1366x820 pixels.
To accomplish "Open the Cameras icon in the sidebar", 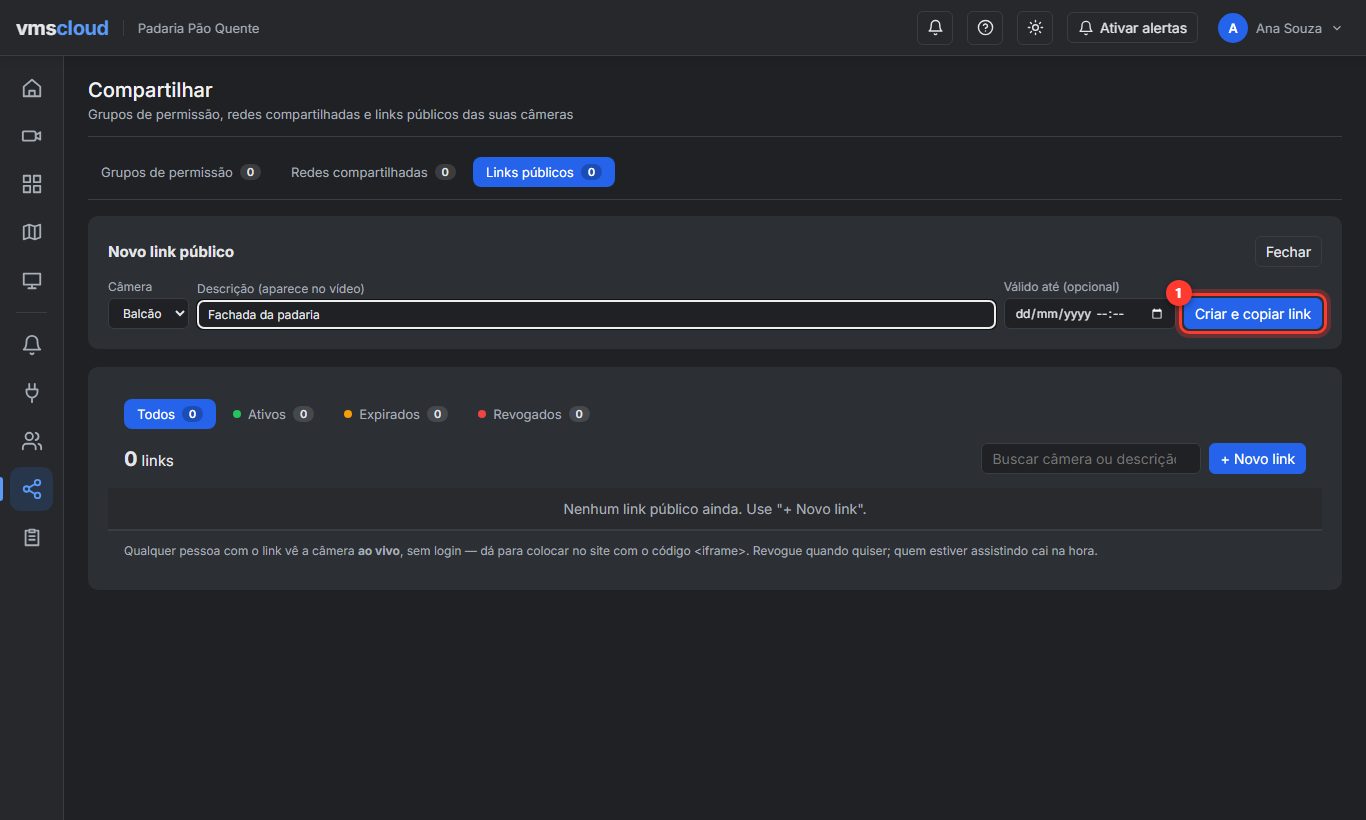I will (x=32, y=136).
